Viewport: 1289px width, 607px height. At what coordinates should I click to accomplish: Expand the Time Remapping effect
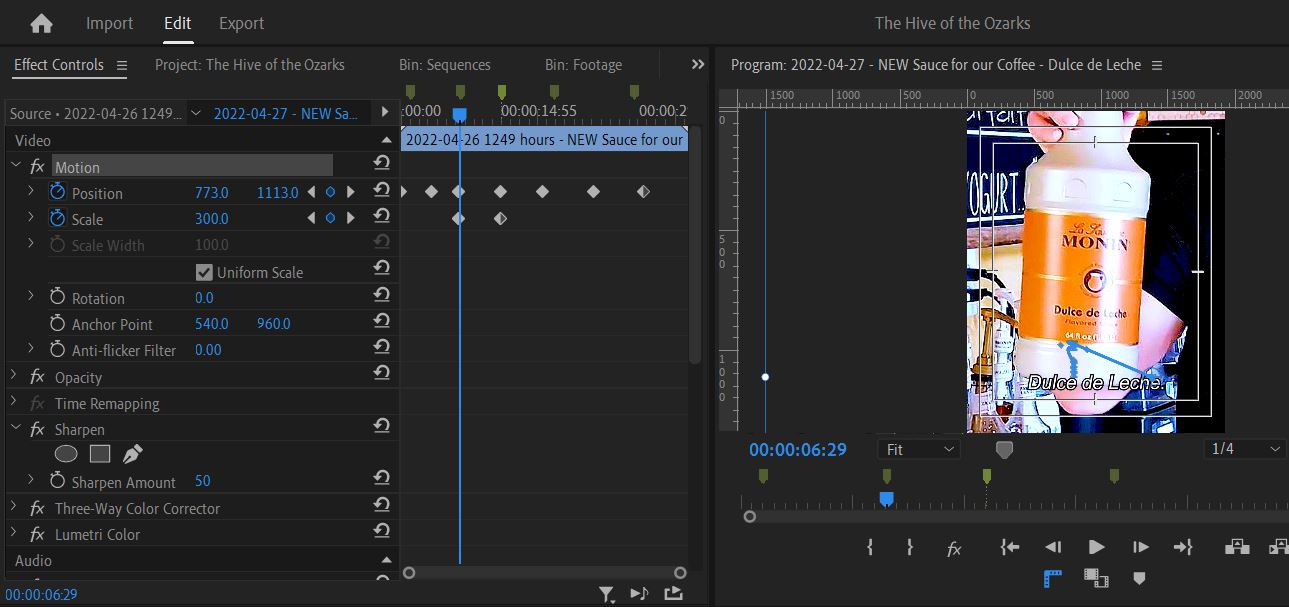(x=14, y=403)
